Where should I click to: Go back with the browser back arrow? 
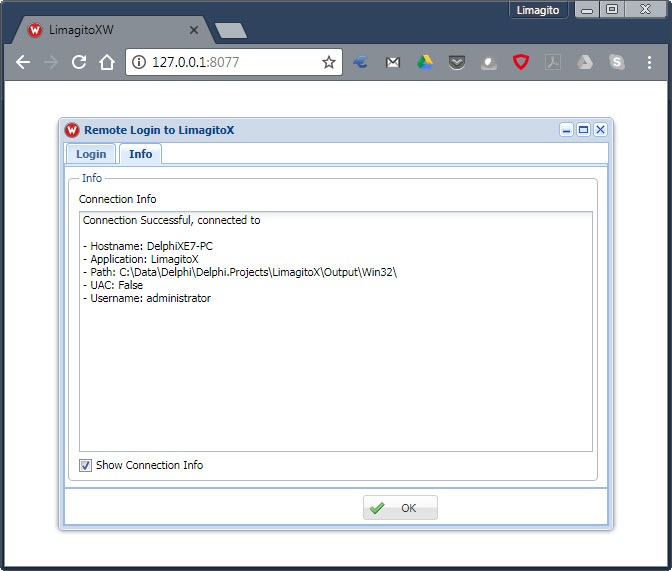pyautogui.click(x=23, y=63)
